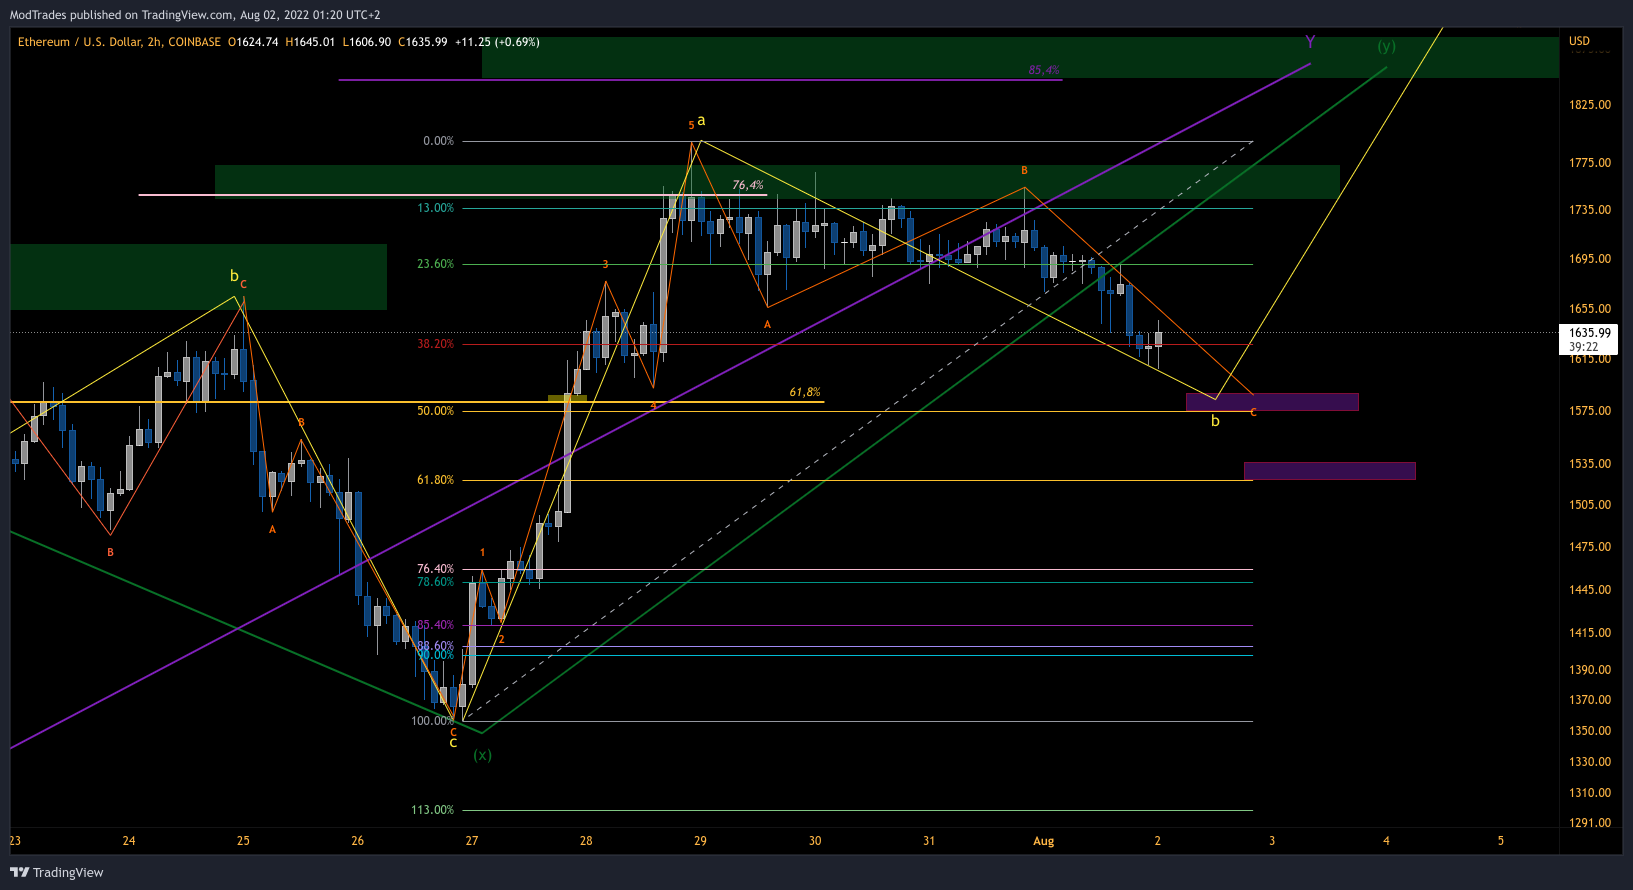Click the 1350.00 price axis label
The width and height of the screenshot is (1633, 890).
pyautogui.click(x=1589, y=731)
